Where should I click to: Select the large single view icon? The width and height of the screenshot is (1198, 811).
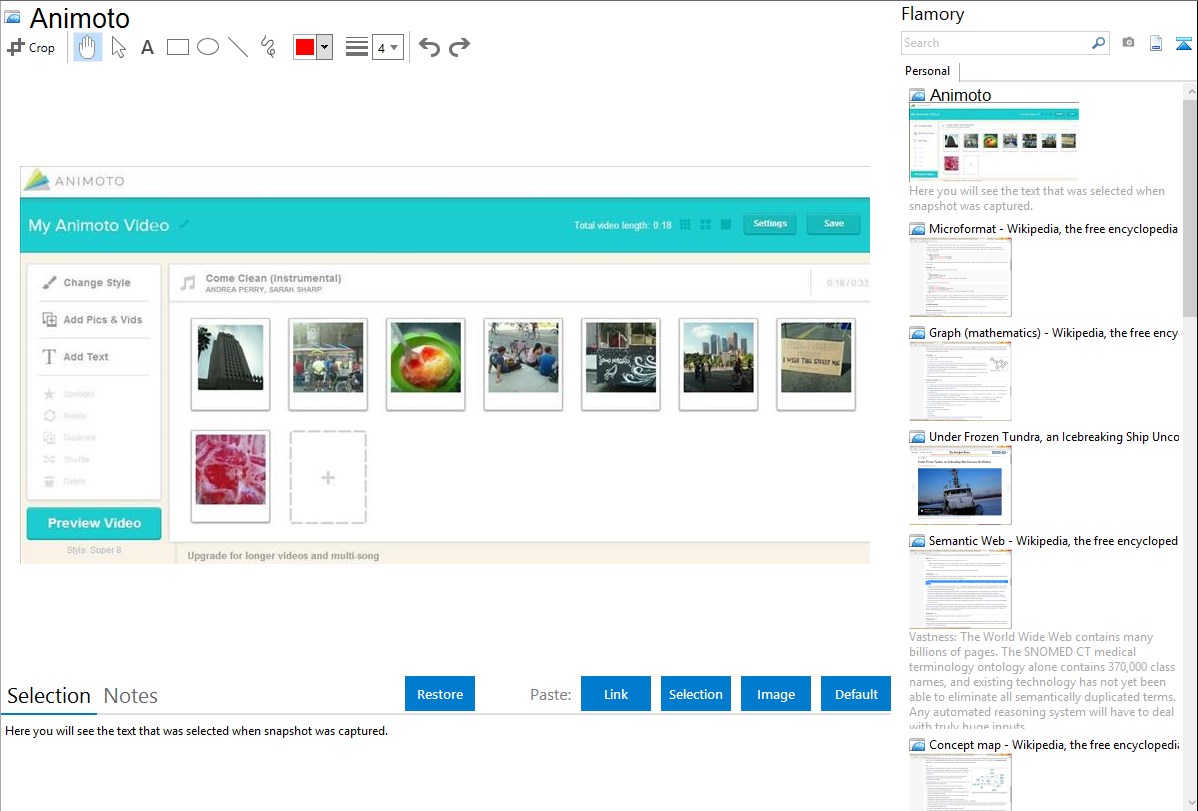tap(726, 225)
